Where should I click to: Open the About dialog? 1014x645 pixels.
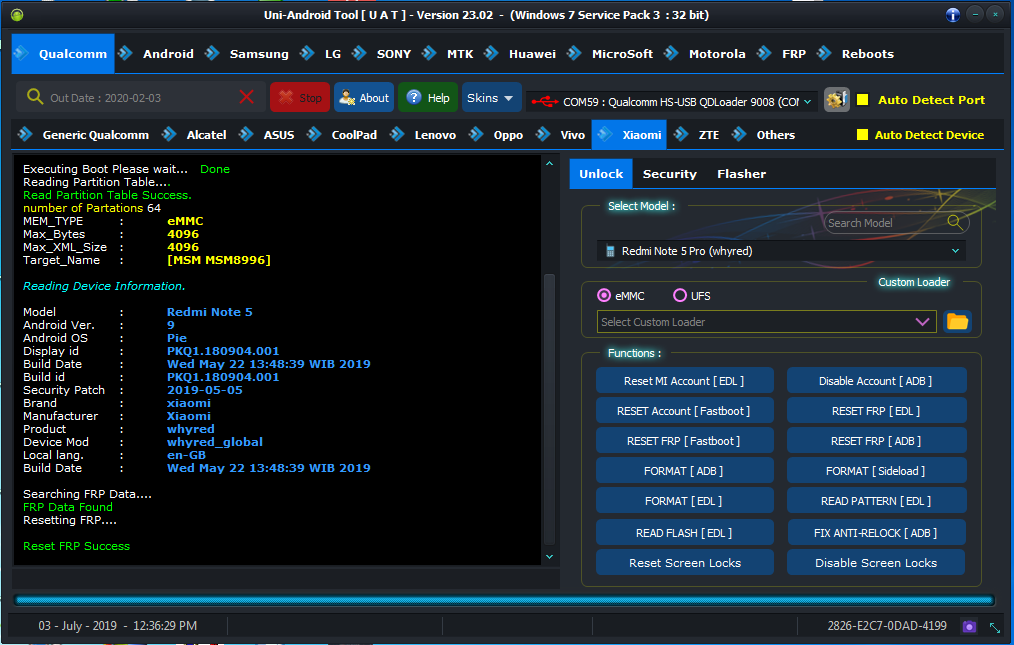point(364,98)
